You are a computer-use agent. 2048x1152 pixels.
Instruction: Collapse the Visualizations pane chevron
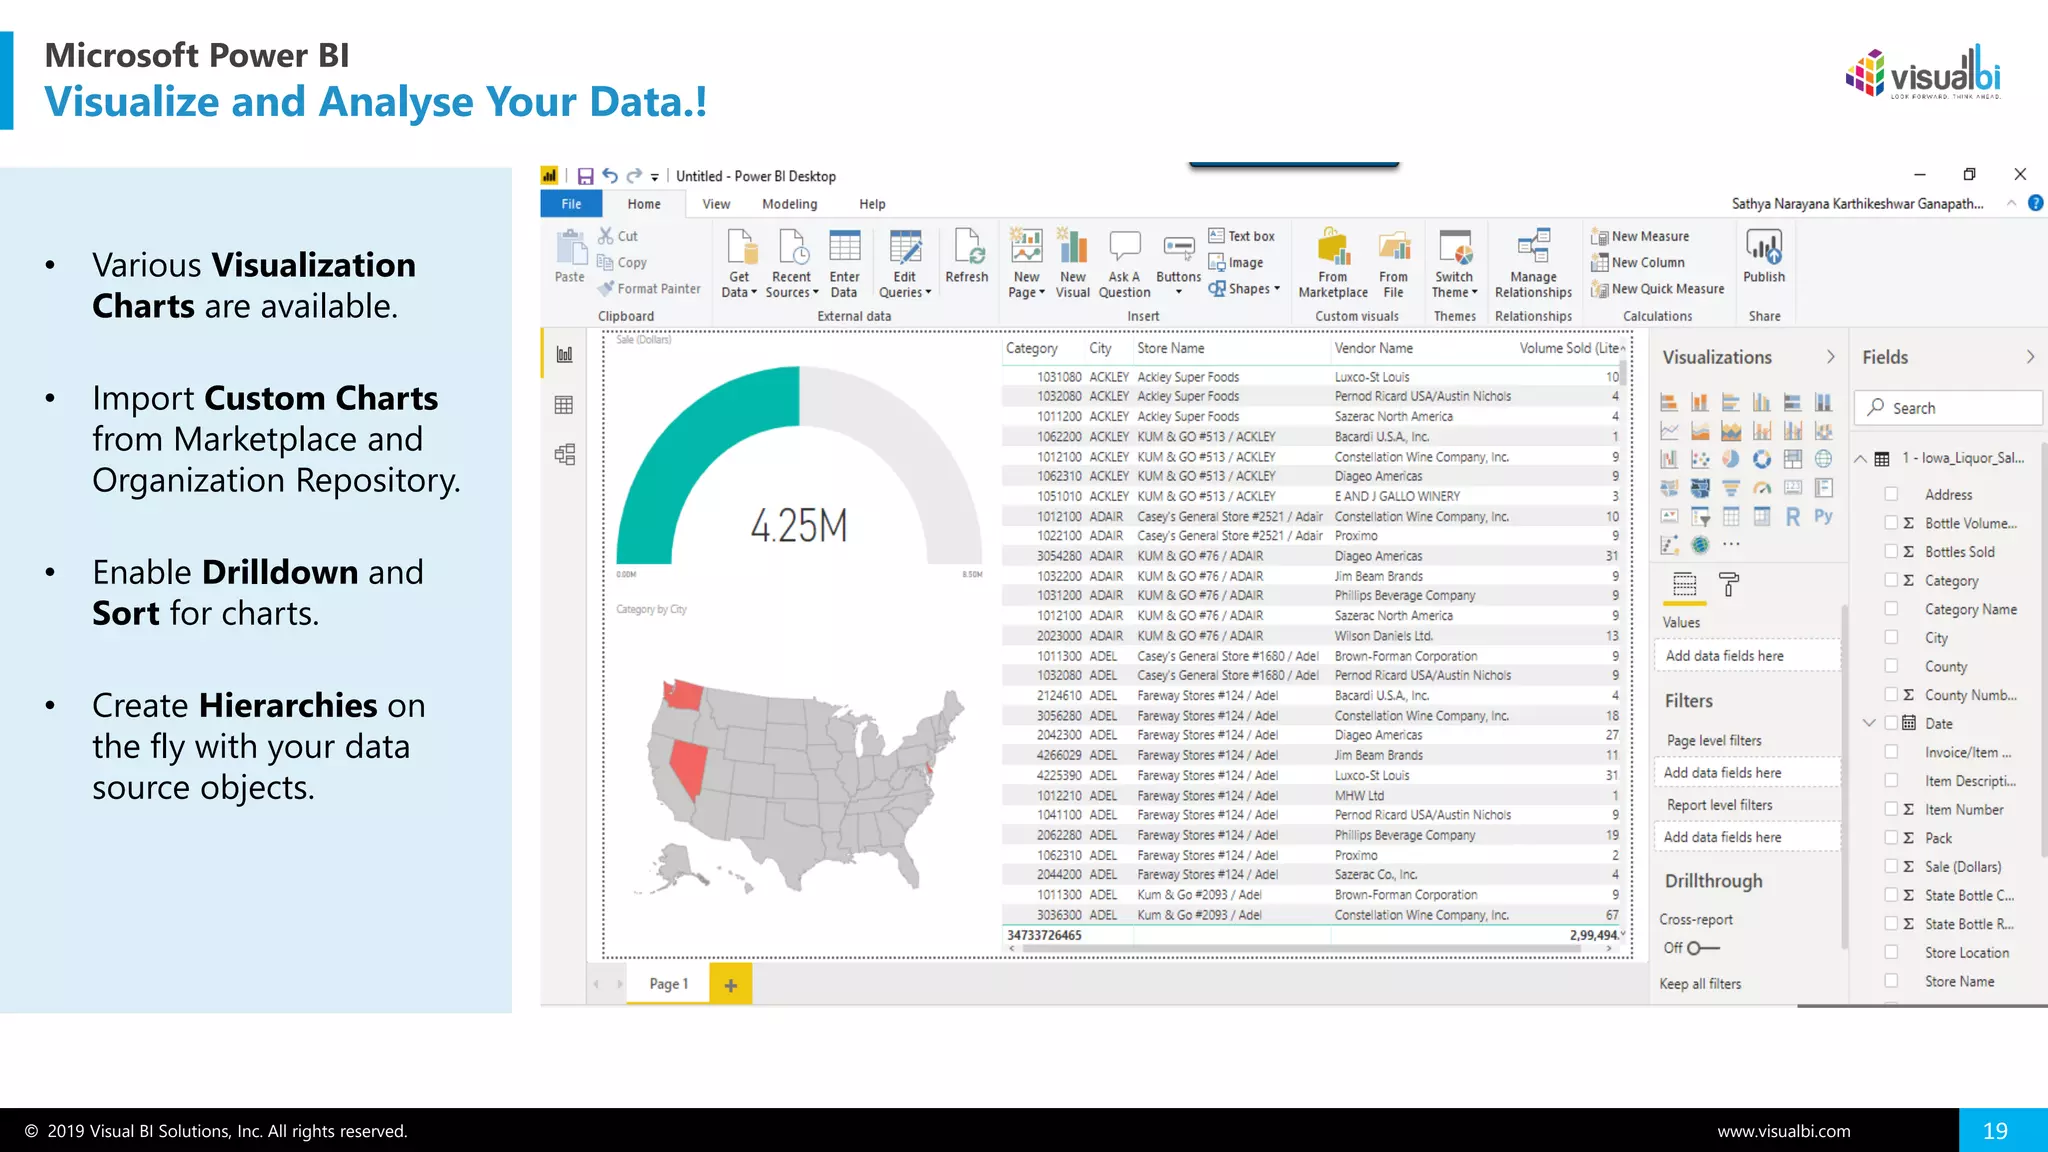pyautogui.click(x=1831, y=357)
